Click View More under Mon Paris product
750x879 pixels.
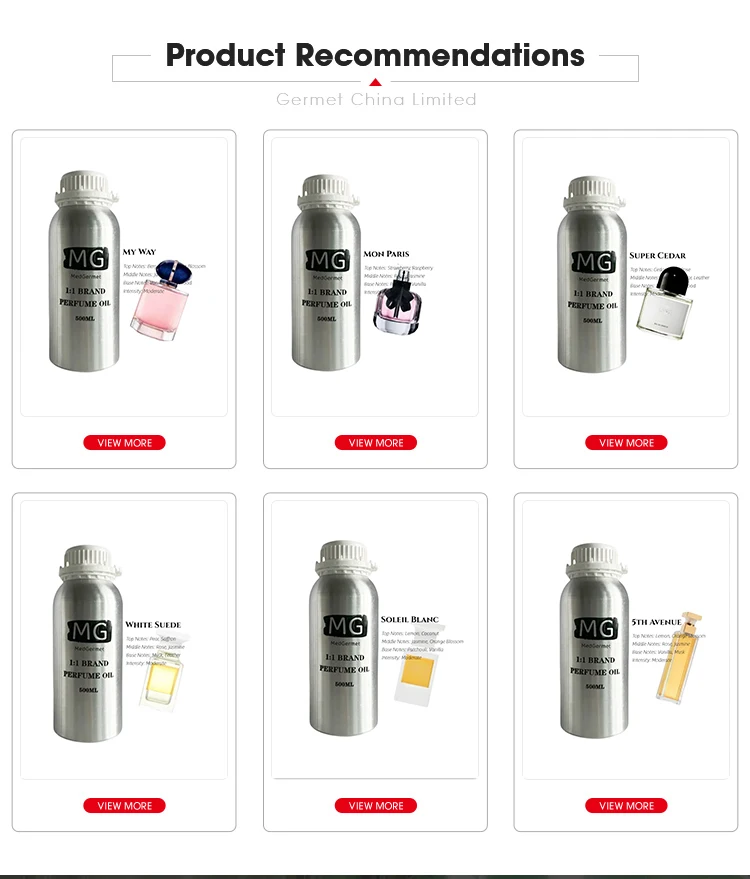376,442
